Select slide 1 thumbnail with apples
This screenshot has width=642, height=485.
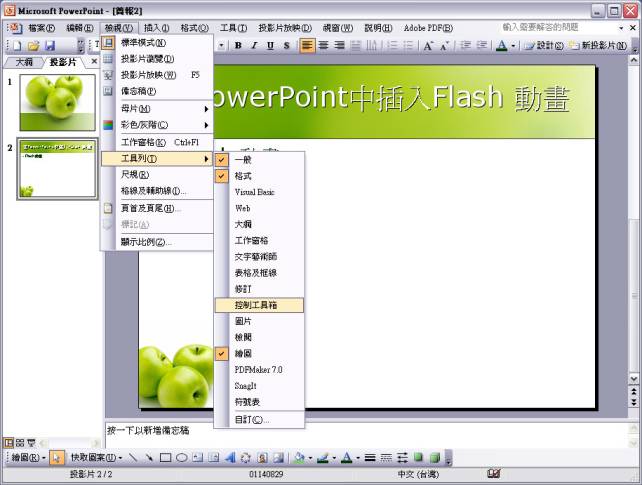(x=57, y=102)
